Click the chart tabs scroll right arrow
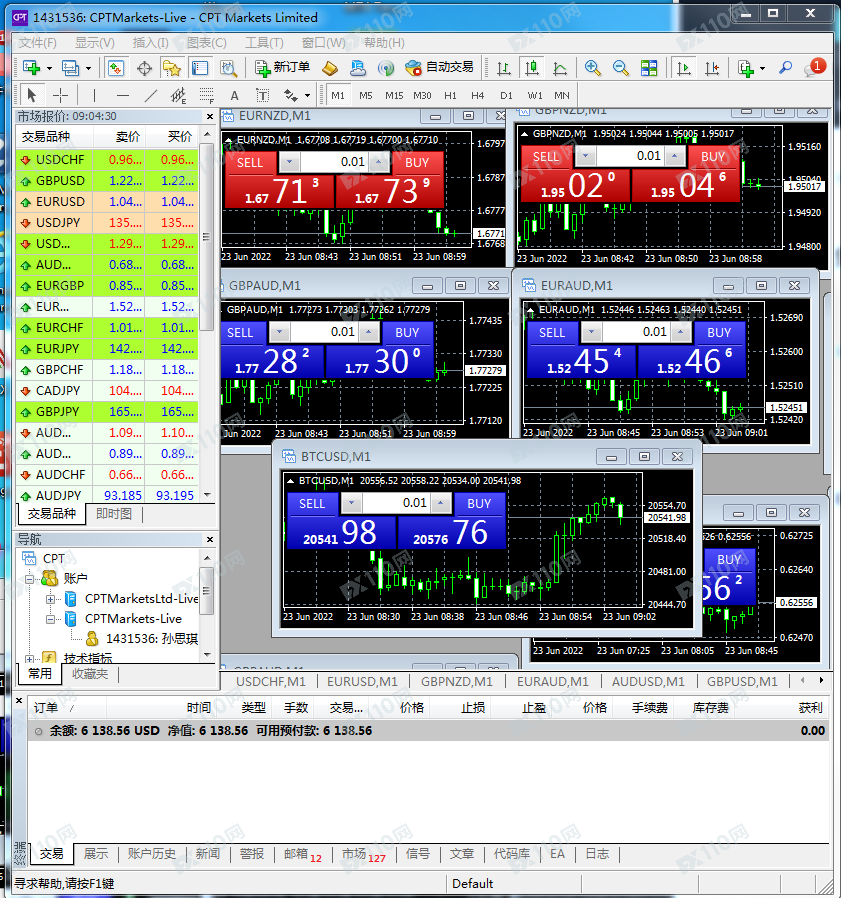Viewport: 841px width, 898px height. point(822,680)
